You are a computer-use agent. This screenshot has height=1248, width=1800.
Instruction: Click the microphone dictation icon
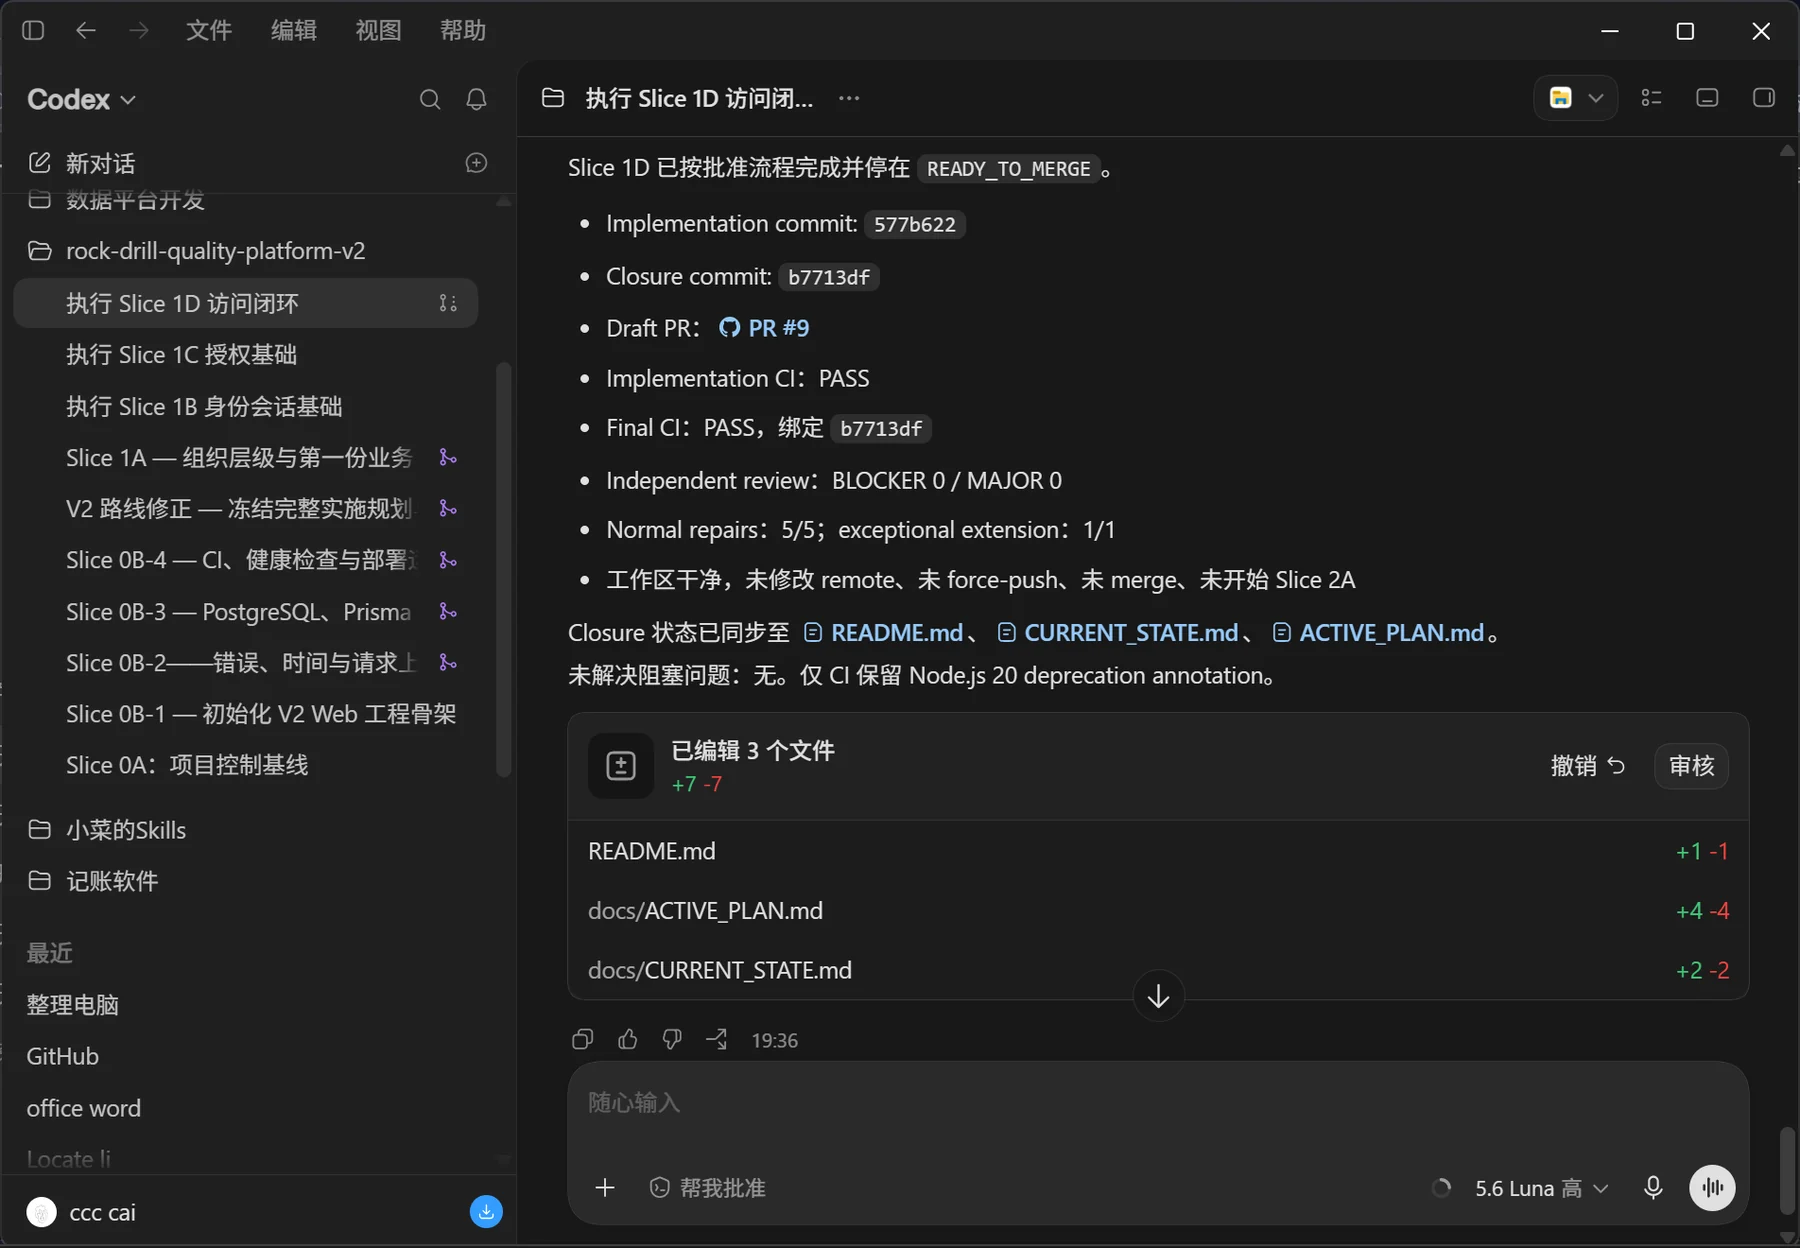tap(1654, 1187)
